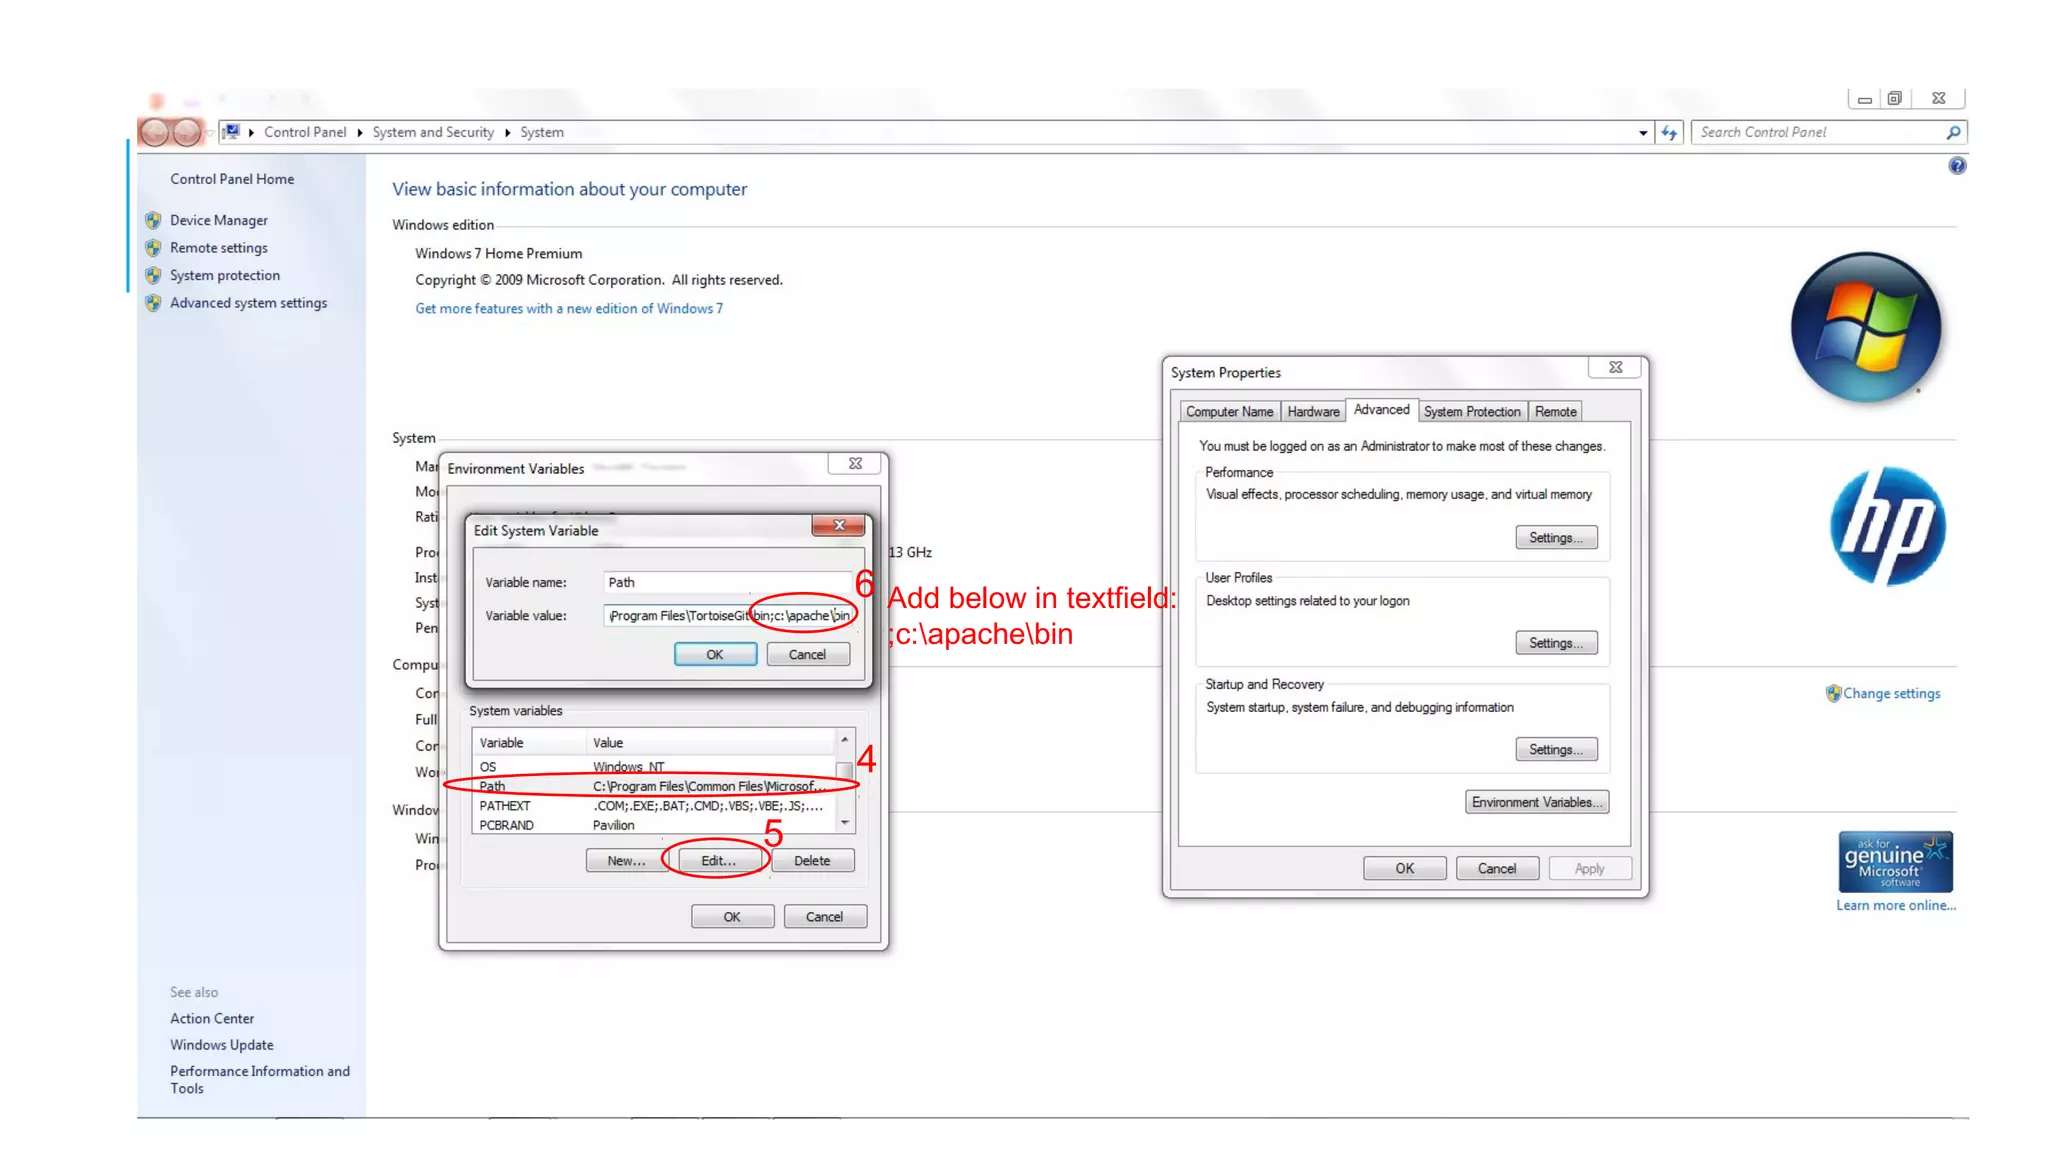Click the Device Manager shield icon
Image resolution: width=2048 pixels, height=1152 pixels.
(153, 220)
